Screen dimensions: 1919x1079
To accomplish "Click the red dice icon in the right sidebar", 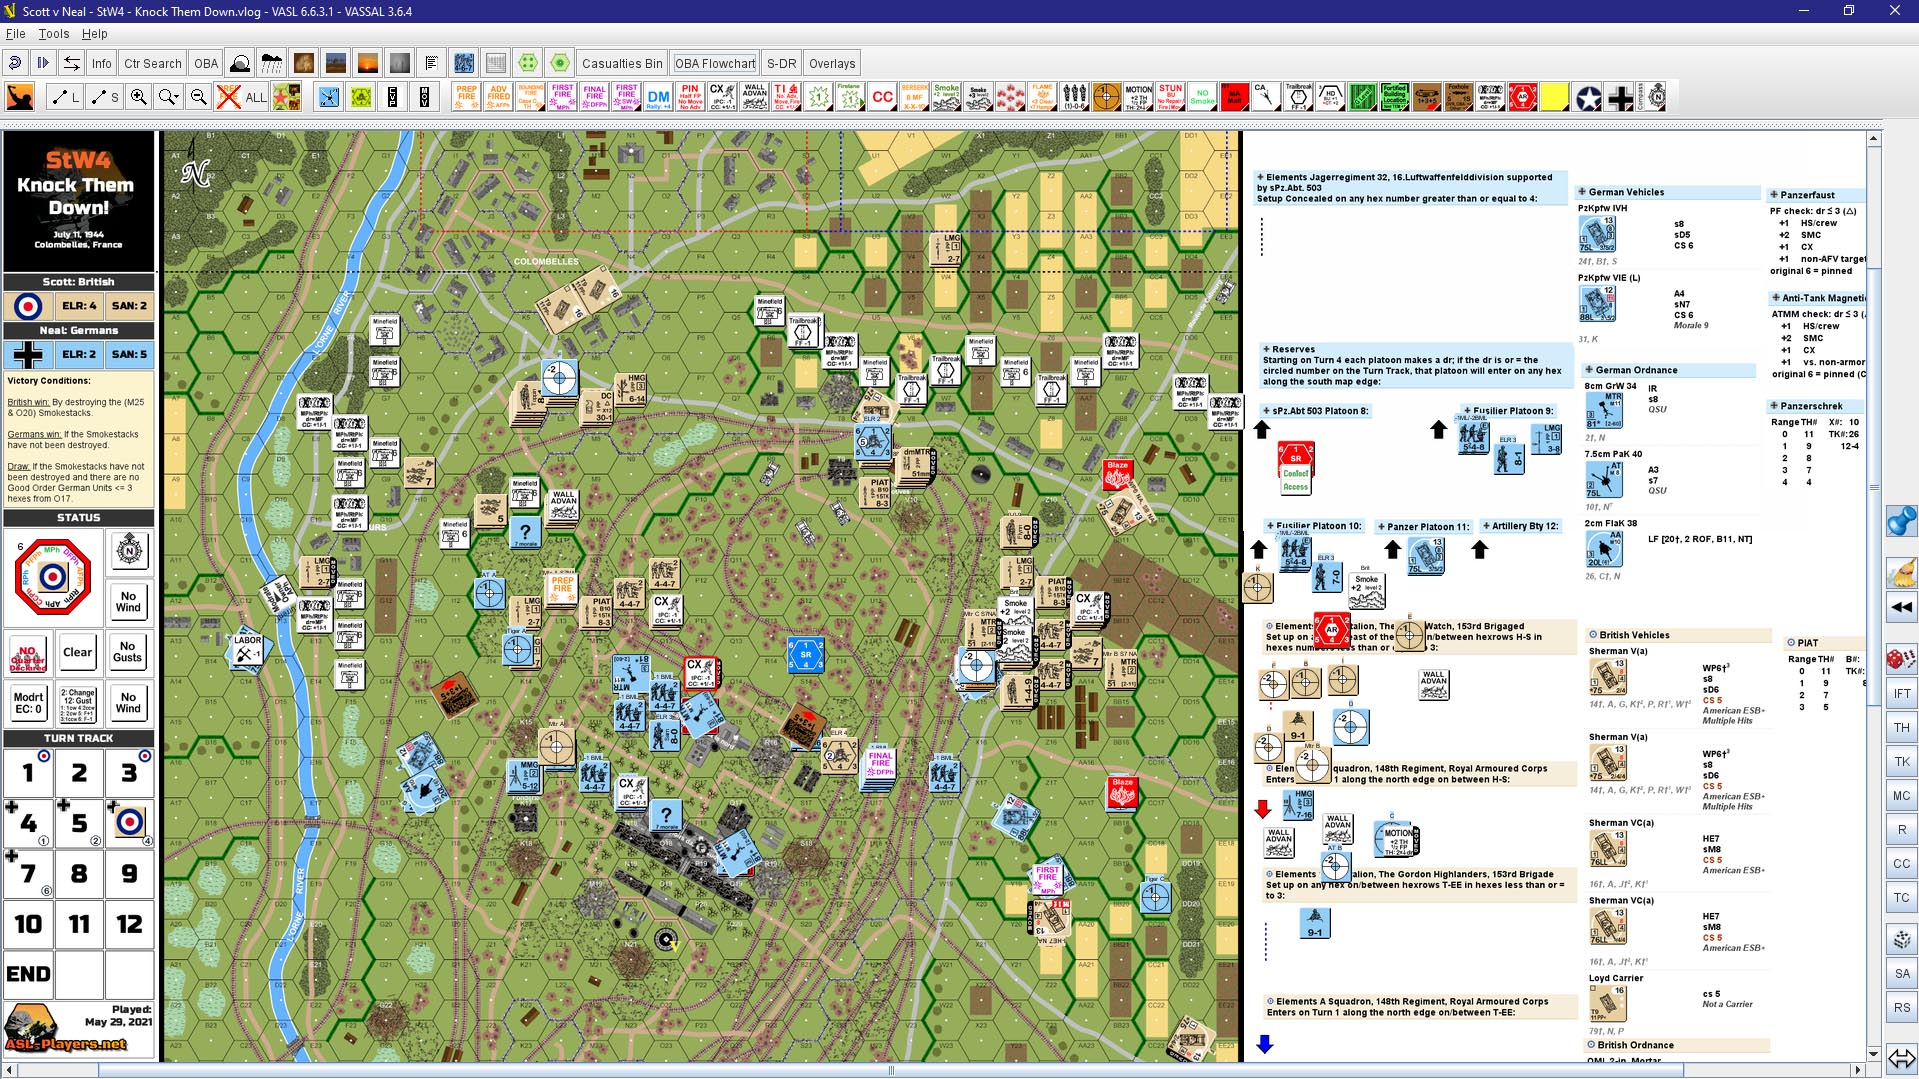I will coord(1901,659).
